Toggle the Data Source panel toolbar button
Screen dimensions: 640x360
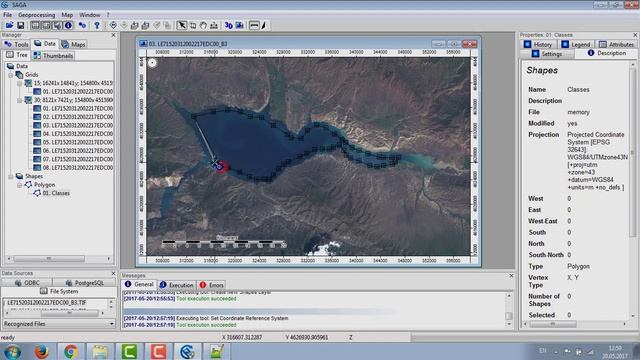click(x=57, y=25)
